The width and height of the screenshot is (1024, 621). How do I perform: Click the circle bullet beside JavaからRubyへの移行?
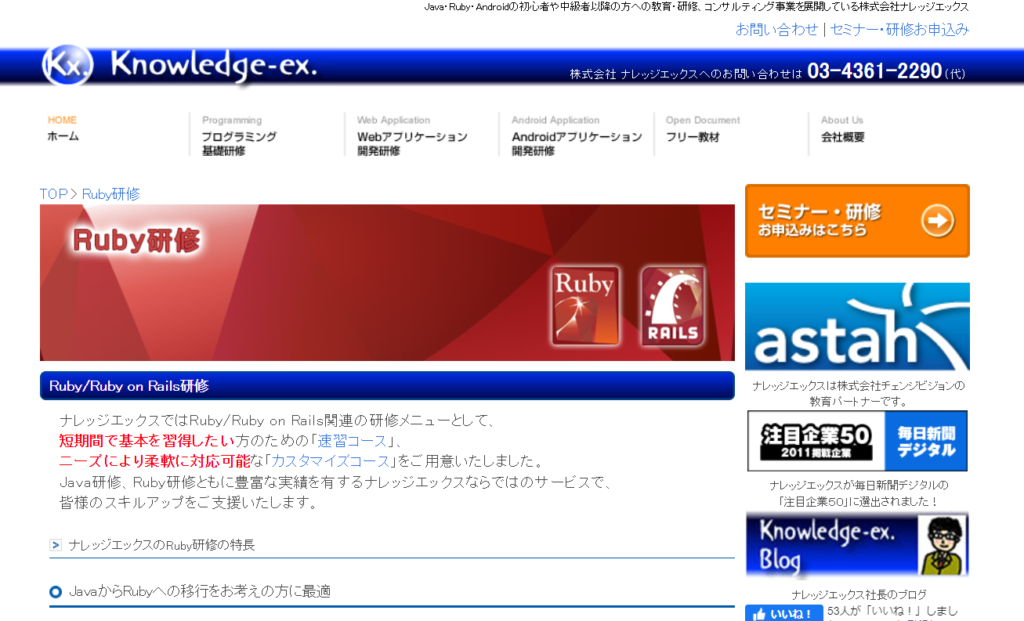56,592
